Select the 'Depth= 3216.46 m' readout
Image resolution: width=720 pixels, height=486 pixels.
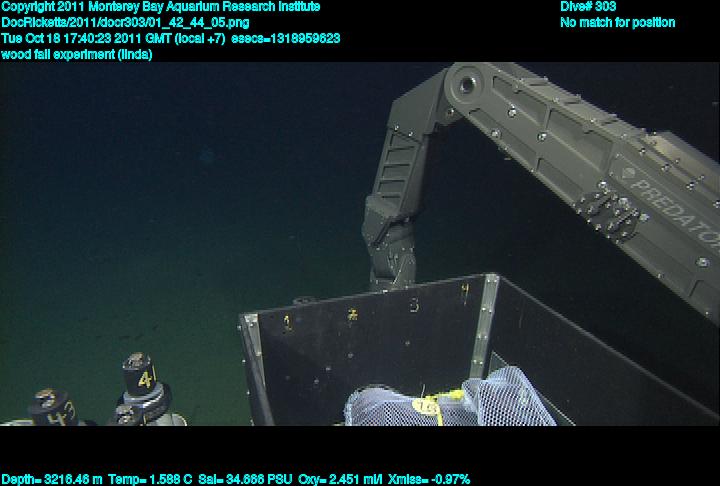[51, 479]
